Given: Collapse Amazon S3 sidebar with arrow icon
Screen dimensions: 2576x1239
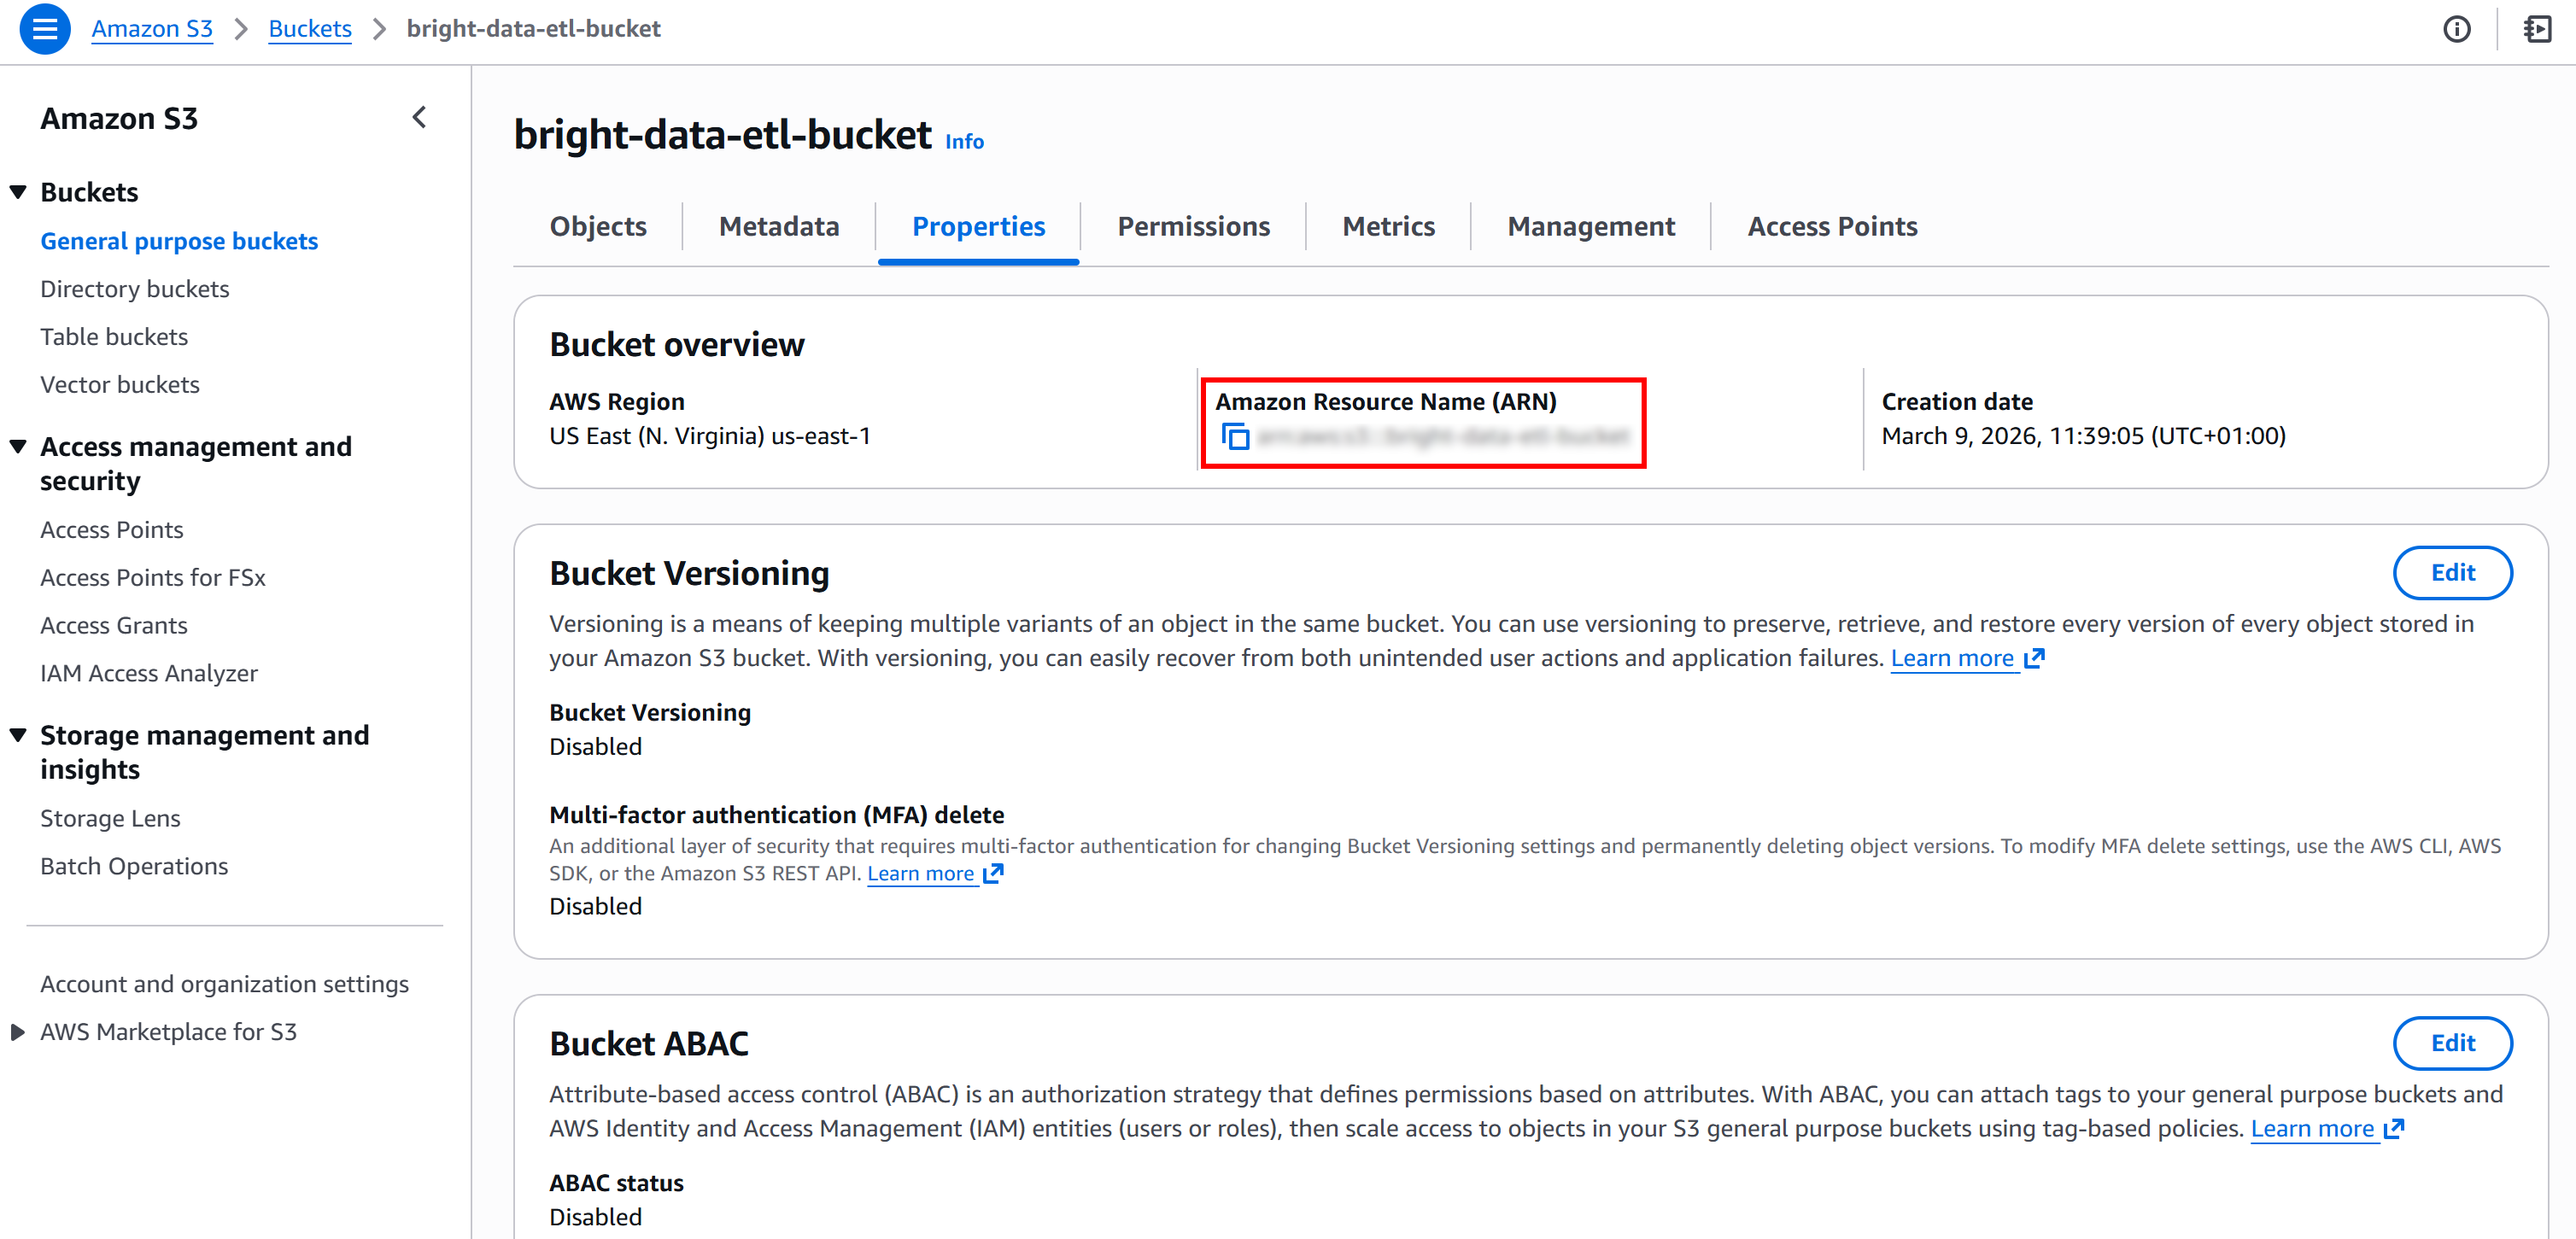Looking at the screenshot, I should coord(419,118).
